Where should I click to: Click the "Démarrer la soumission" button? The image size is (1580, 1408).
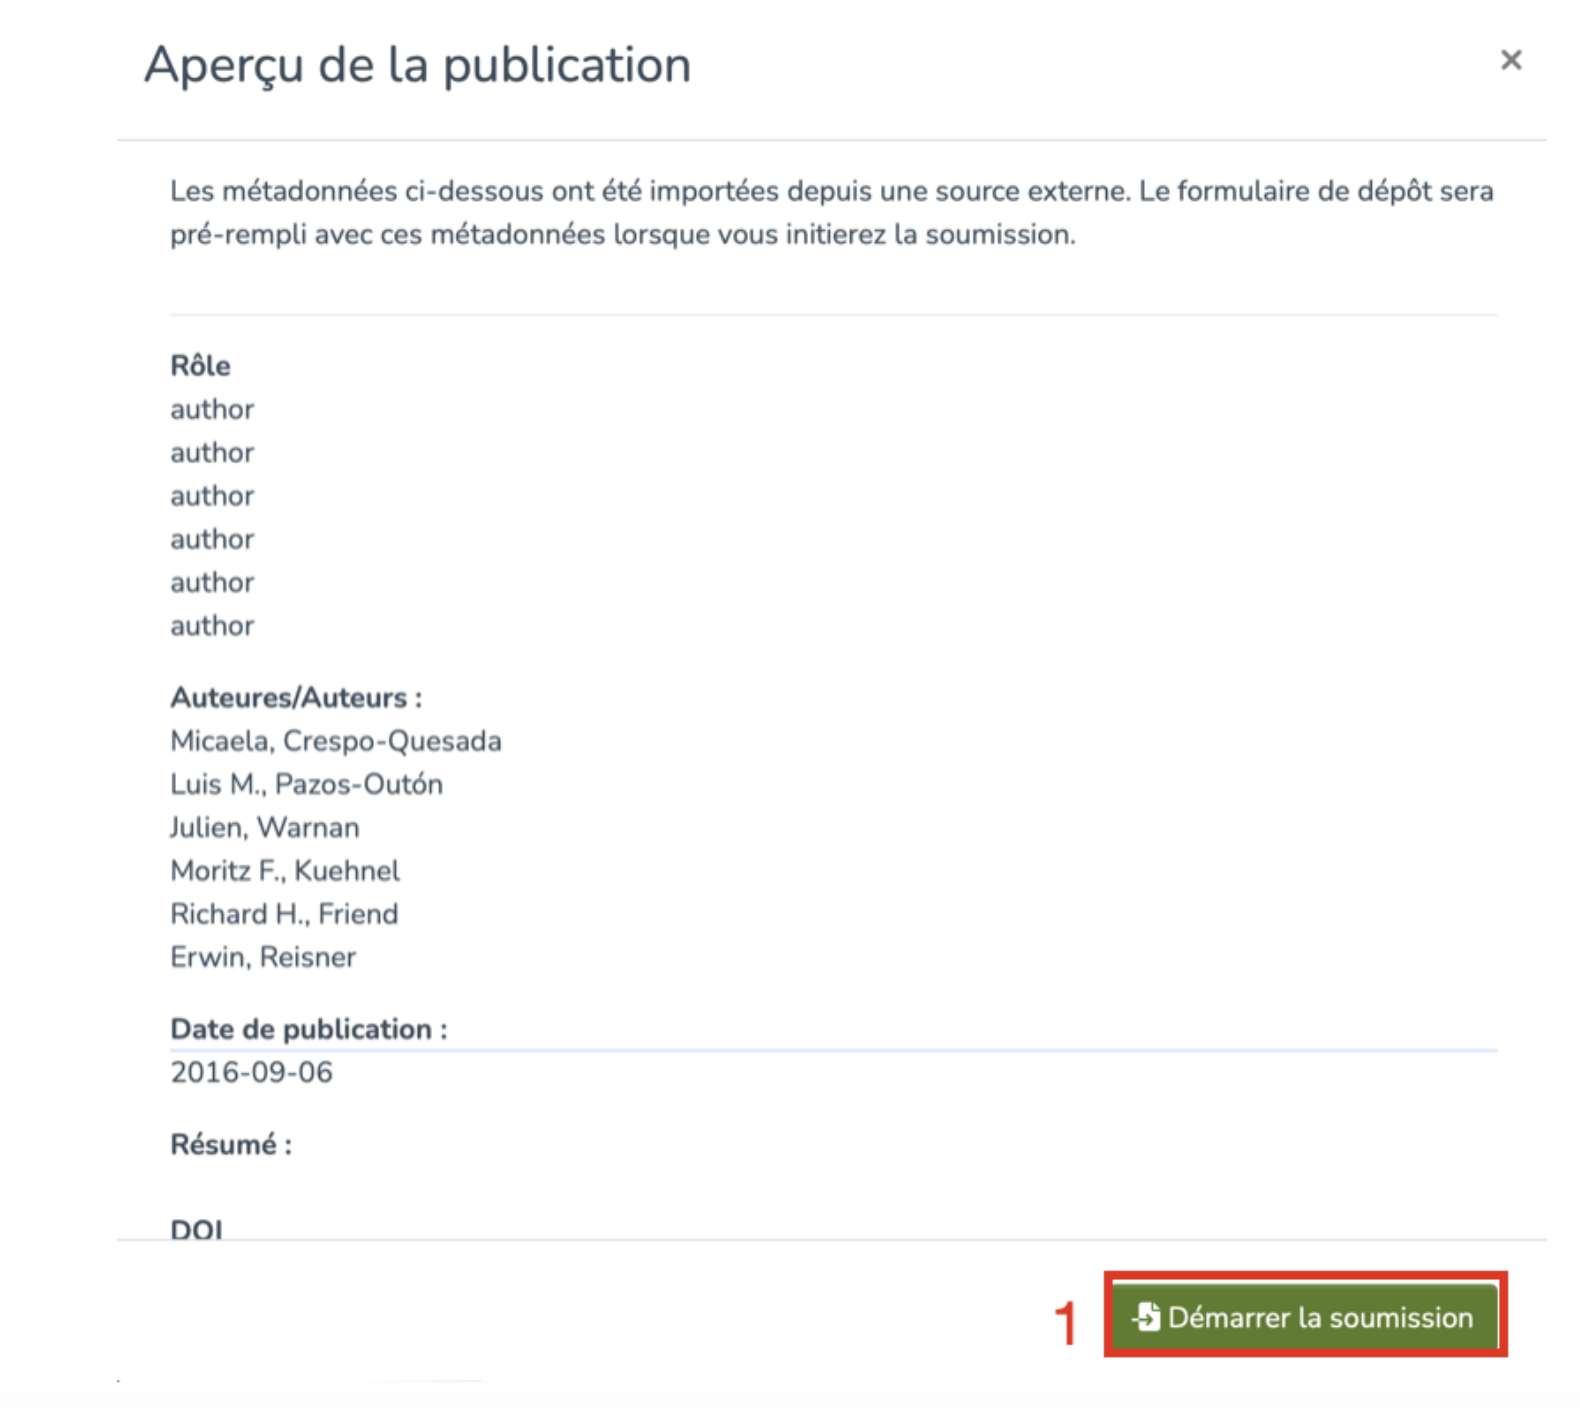click(x=1305, y=1317)
